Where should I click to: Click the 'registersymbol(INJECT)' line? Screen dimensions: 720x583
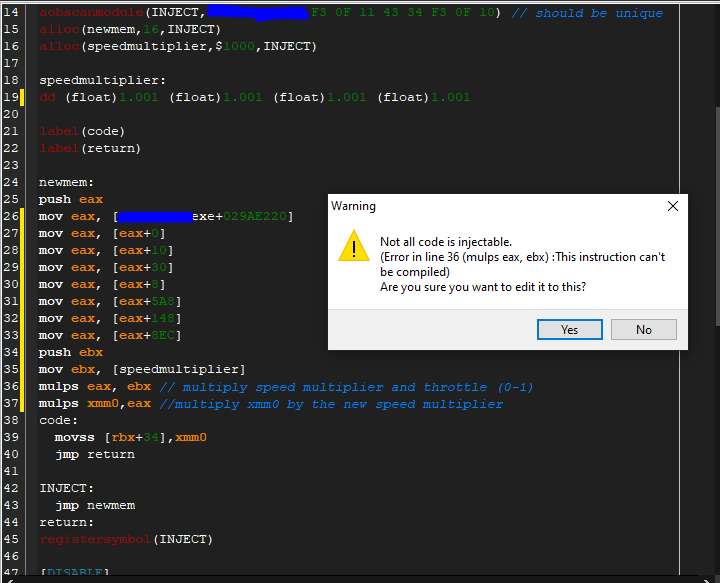[x=125, y=539]
